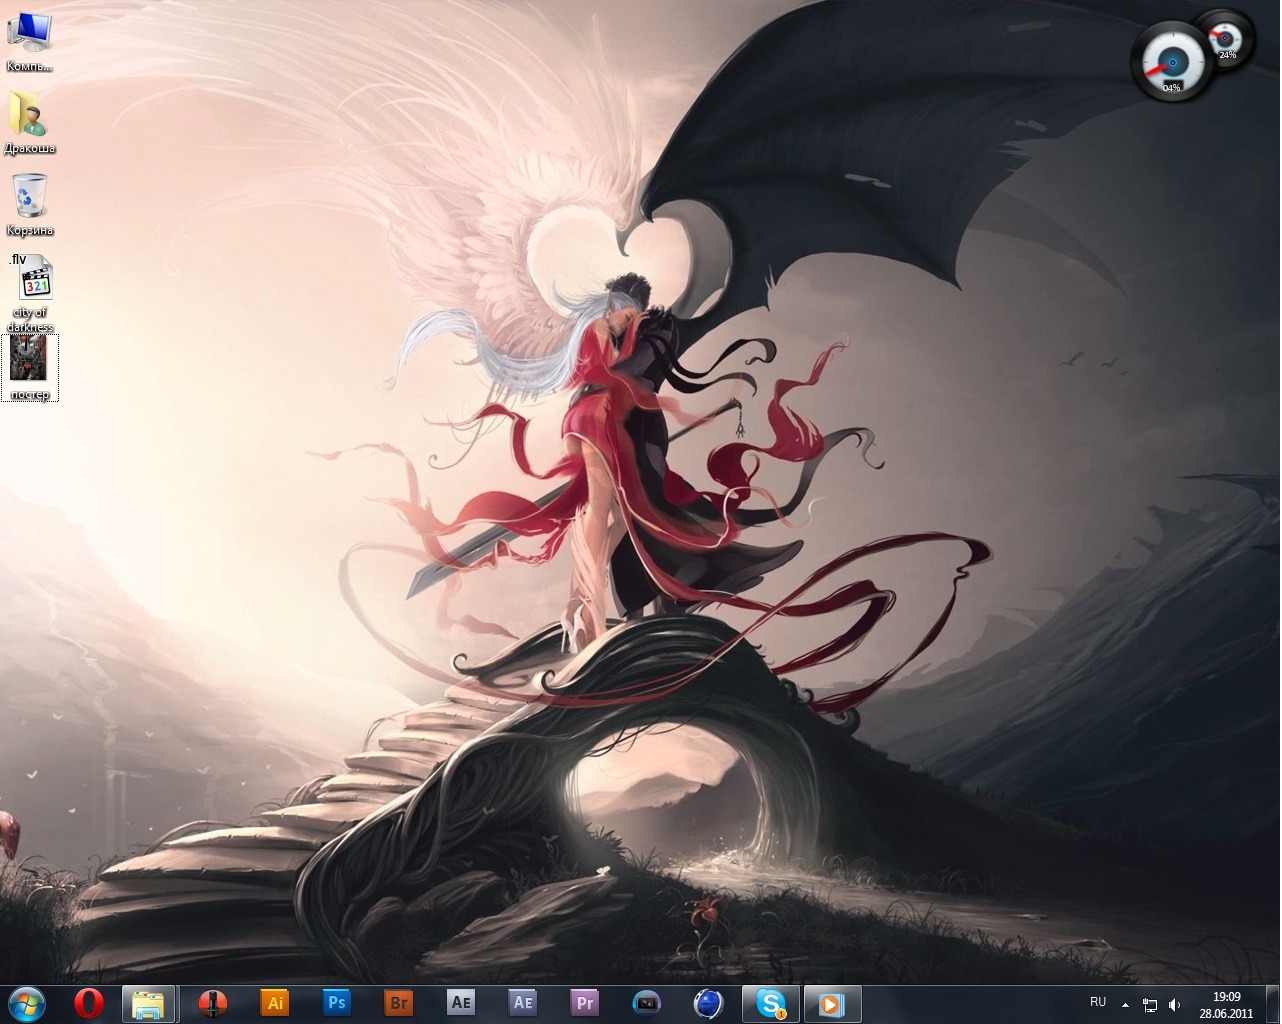Screen dimensions: 1282x1024
Task: Click the dark monitor icon after Premiere
Action: (x=646, y=1003)
